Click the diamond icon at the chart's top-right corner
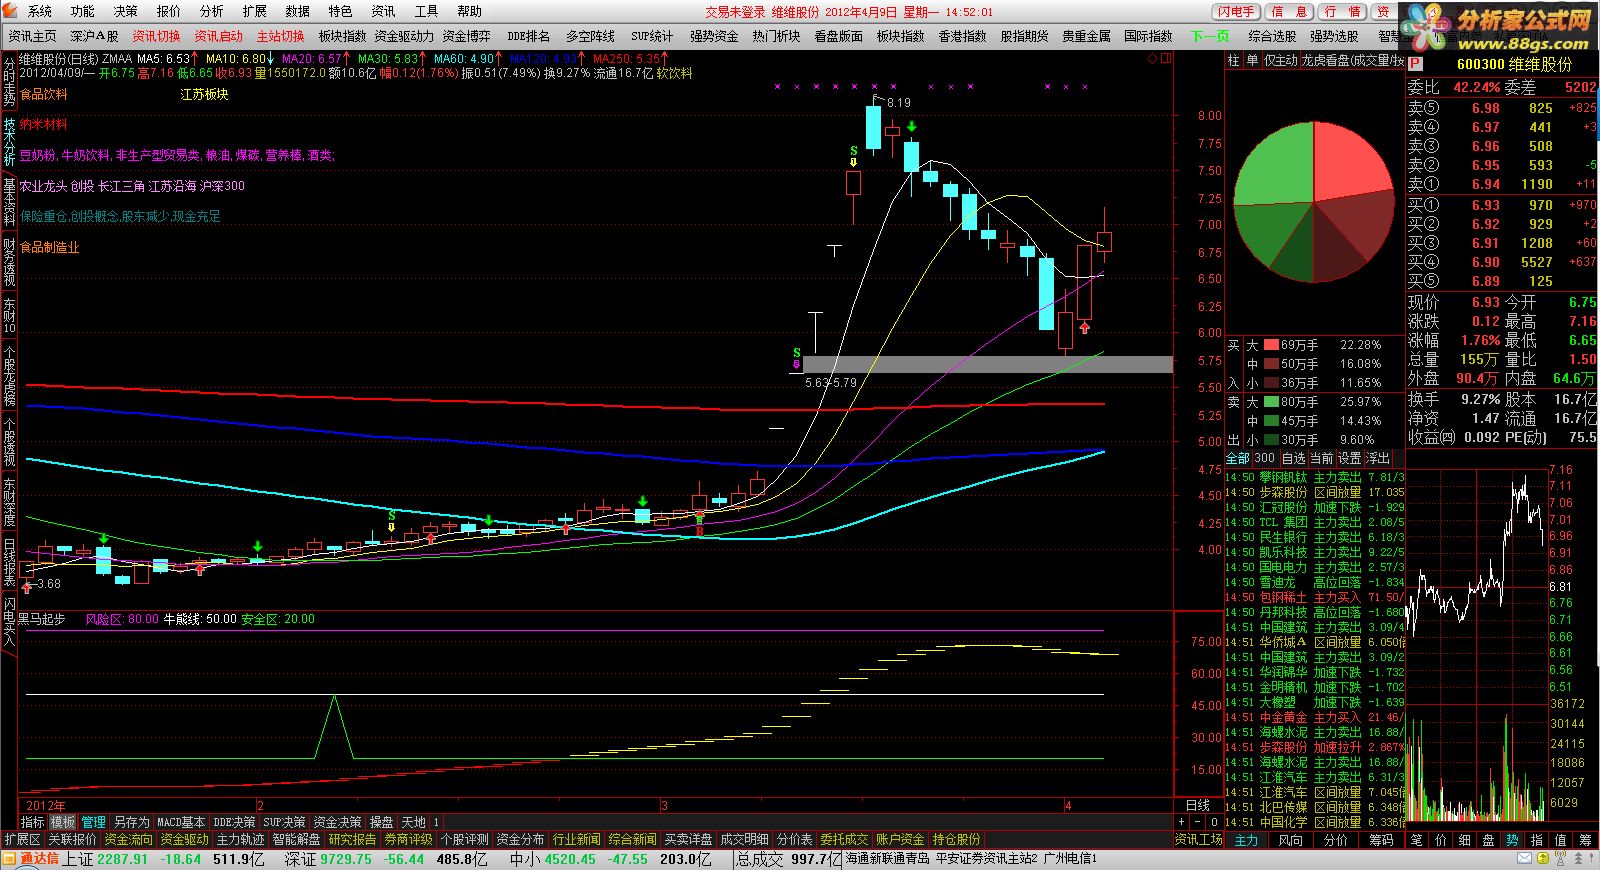Viewport: 1600px width, 870px height. pos(1153,59)
